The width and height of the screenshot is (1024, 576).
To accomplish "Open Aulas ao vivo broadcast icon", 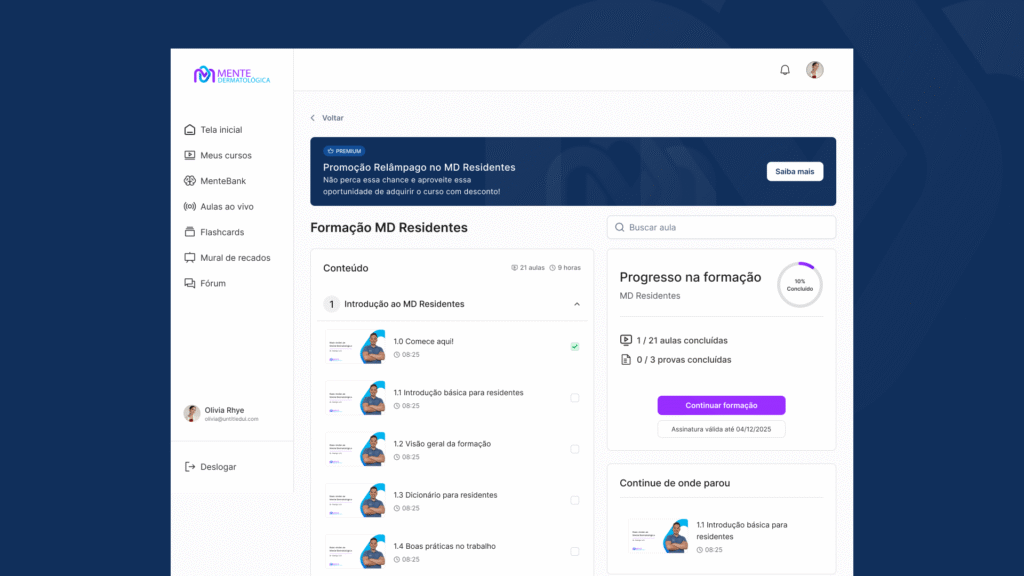I will [x=190, y=207].
